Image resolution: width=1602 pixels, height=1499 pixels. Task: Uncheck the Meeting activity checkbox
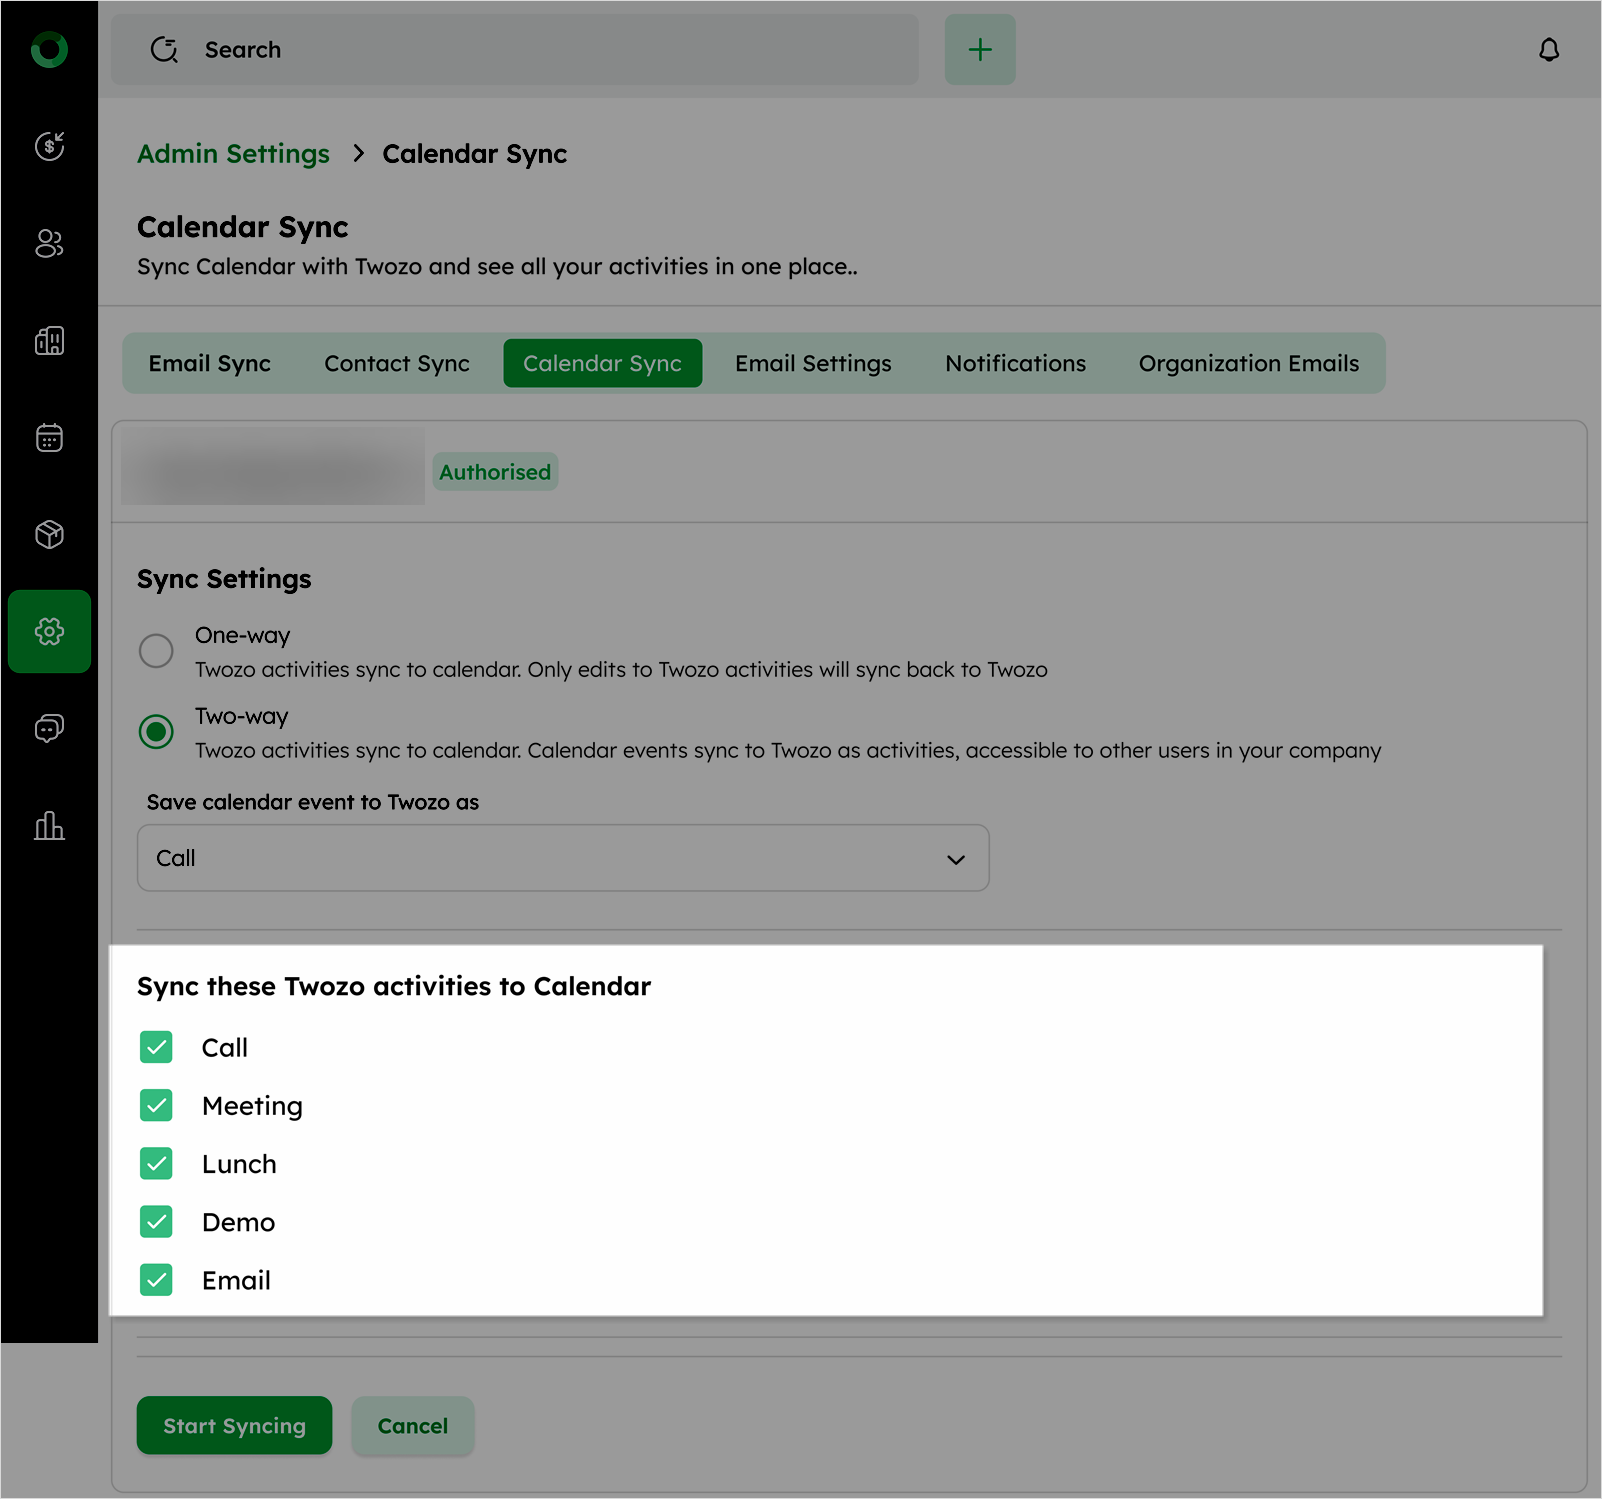point(156,1105)
